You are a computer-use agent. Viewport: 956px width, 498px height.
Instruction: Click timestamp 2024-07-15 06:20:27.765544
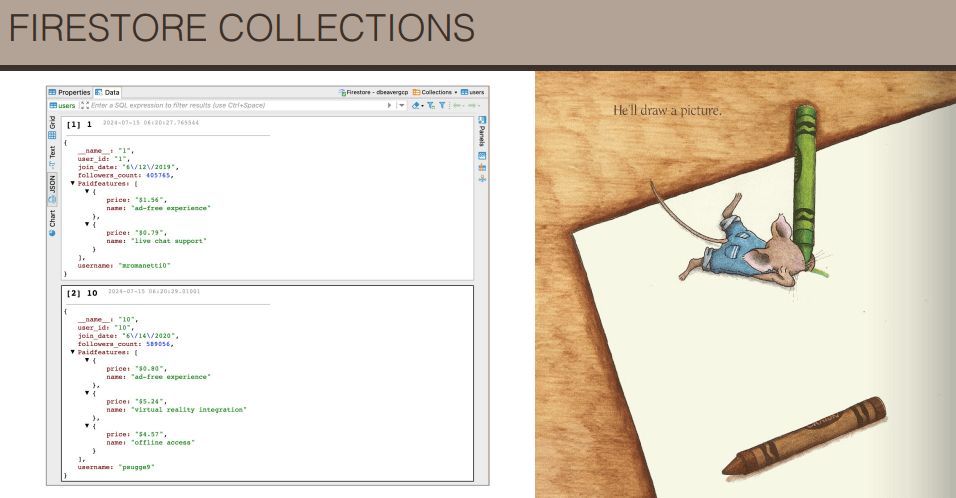pyautogui.click(x=151, y=123)
